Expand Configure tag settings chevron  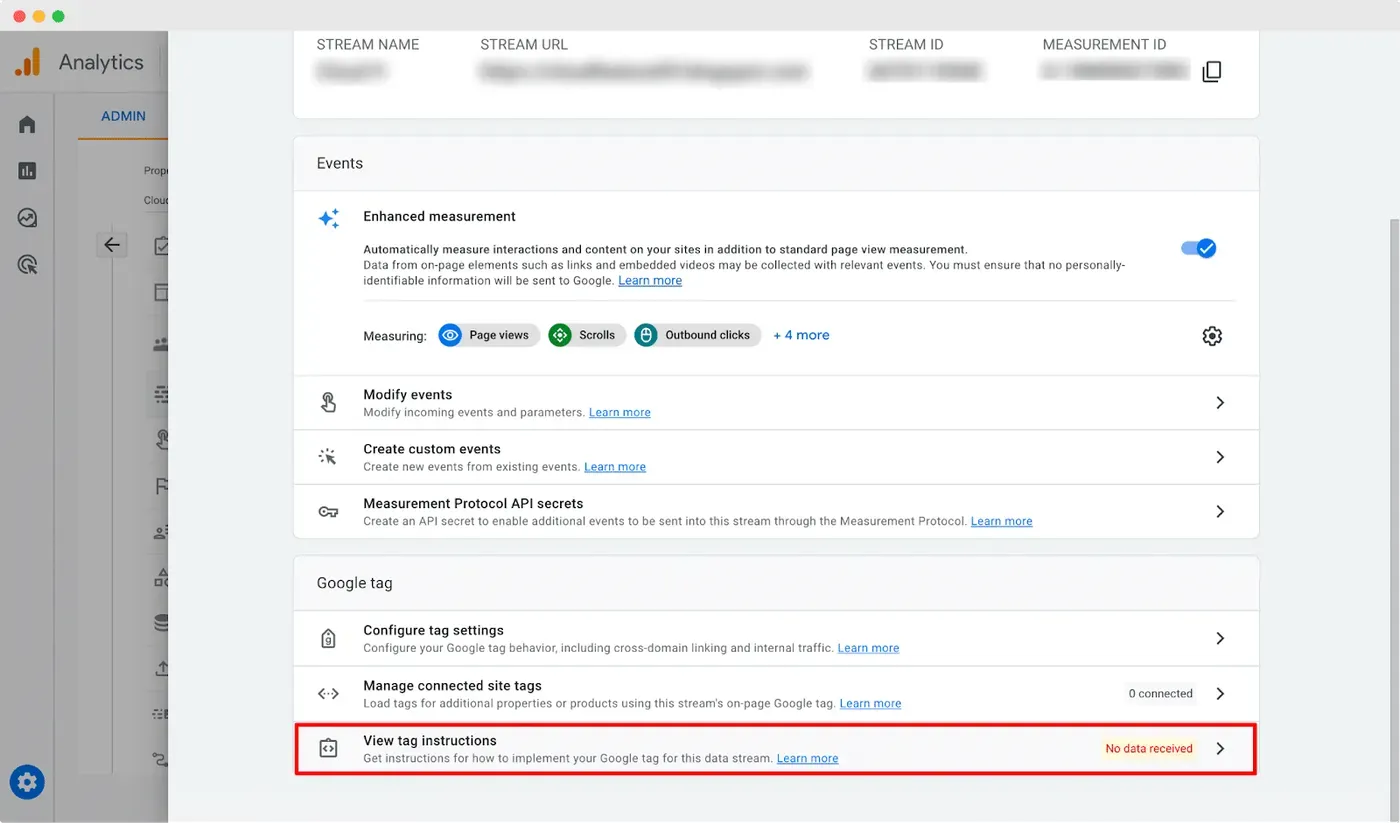(1220, 639)
